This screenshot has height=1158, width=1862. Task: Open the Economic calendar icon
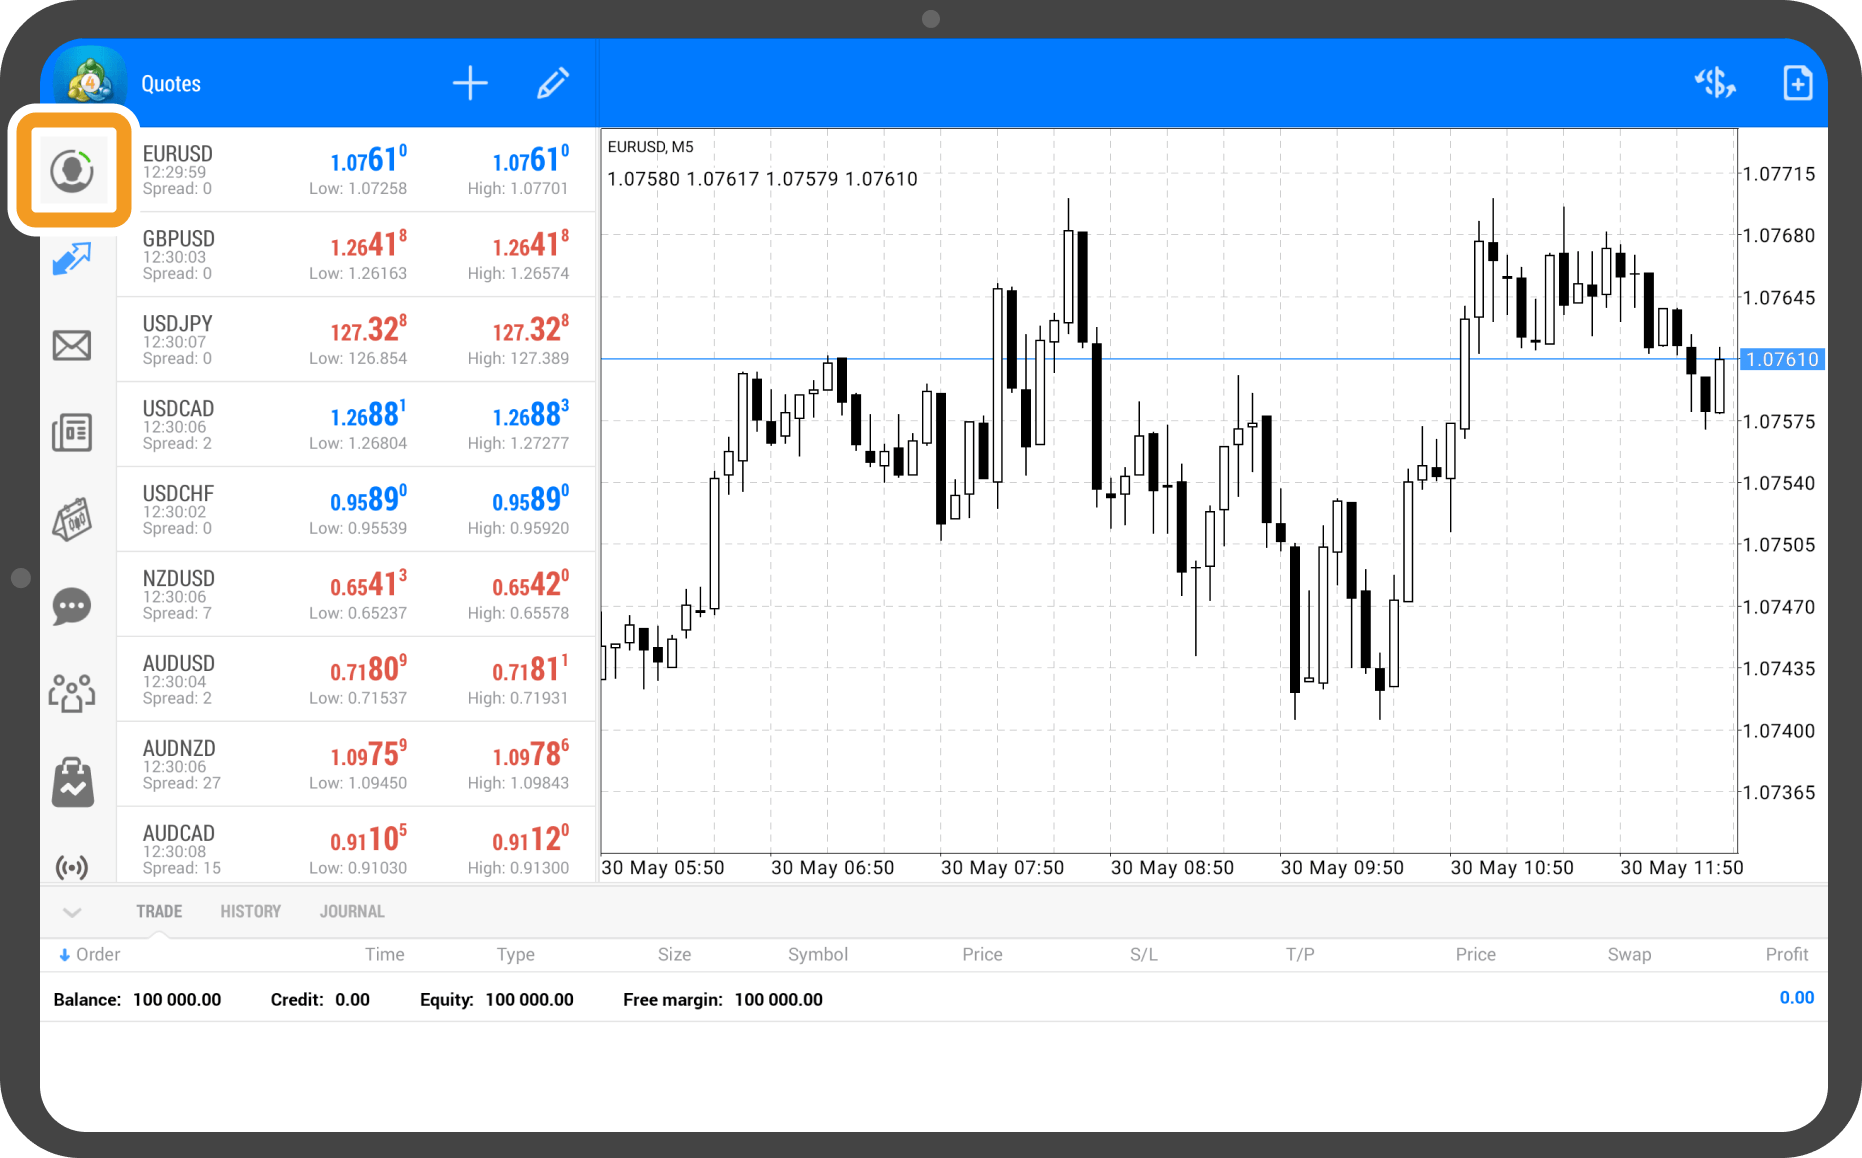point(72,519)
